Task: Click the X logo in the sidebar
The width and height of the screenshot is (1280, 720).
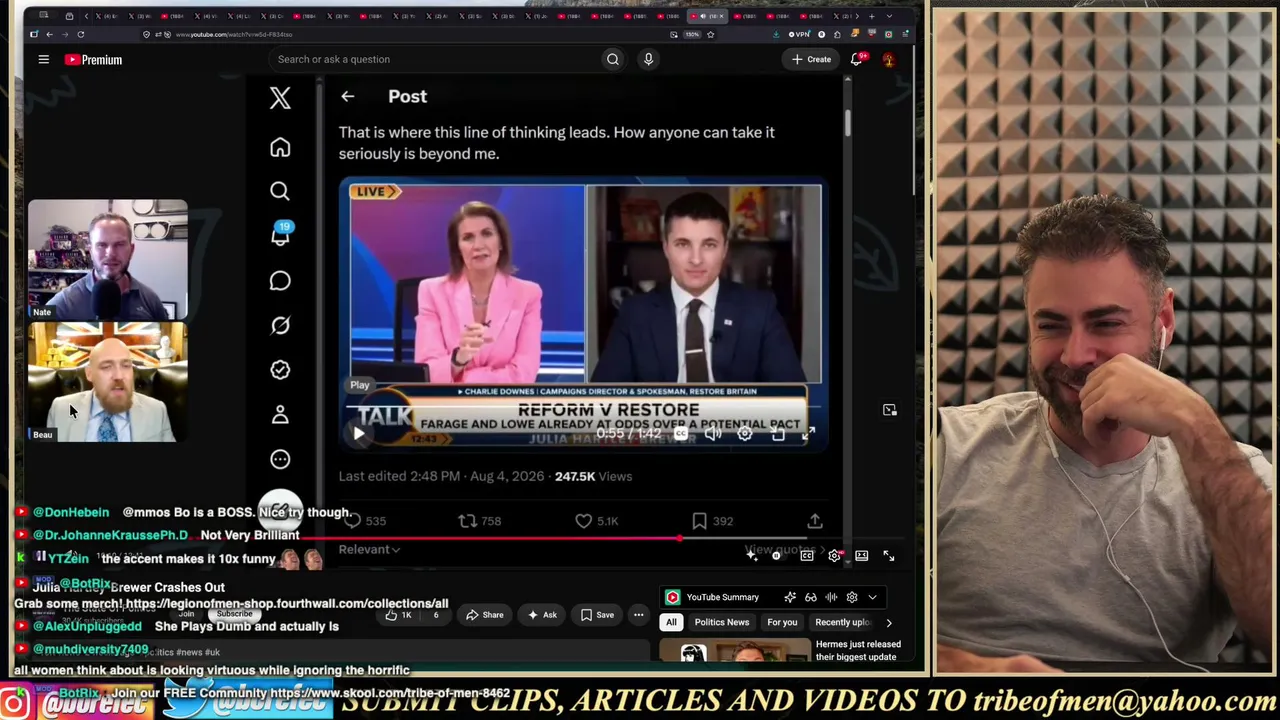Action: click(x=280, y=97)
